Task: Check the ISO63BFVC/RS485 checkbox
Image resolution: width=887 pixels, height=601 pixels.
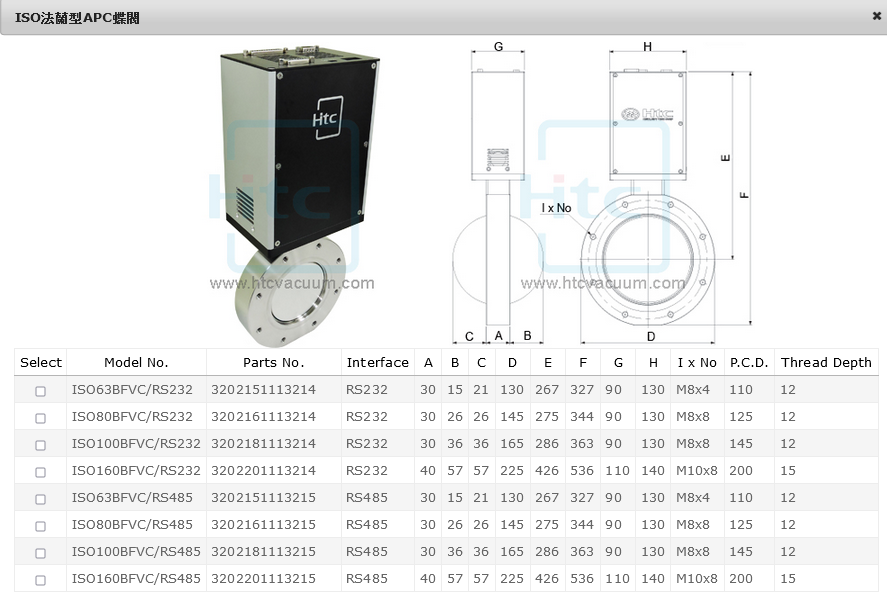Action: point(41,499)
